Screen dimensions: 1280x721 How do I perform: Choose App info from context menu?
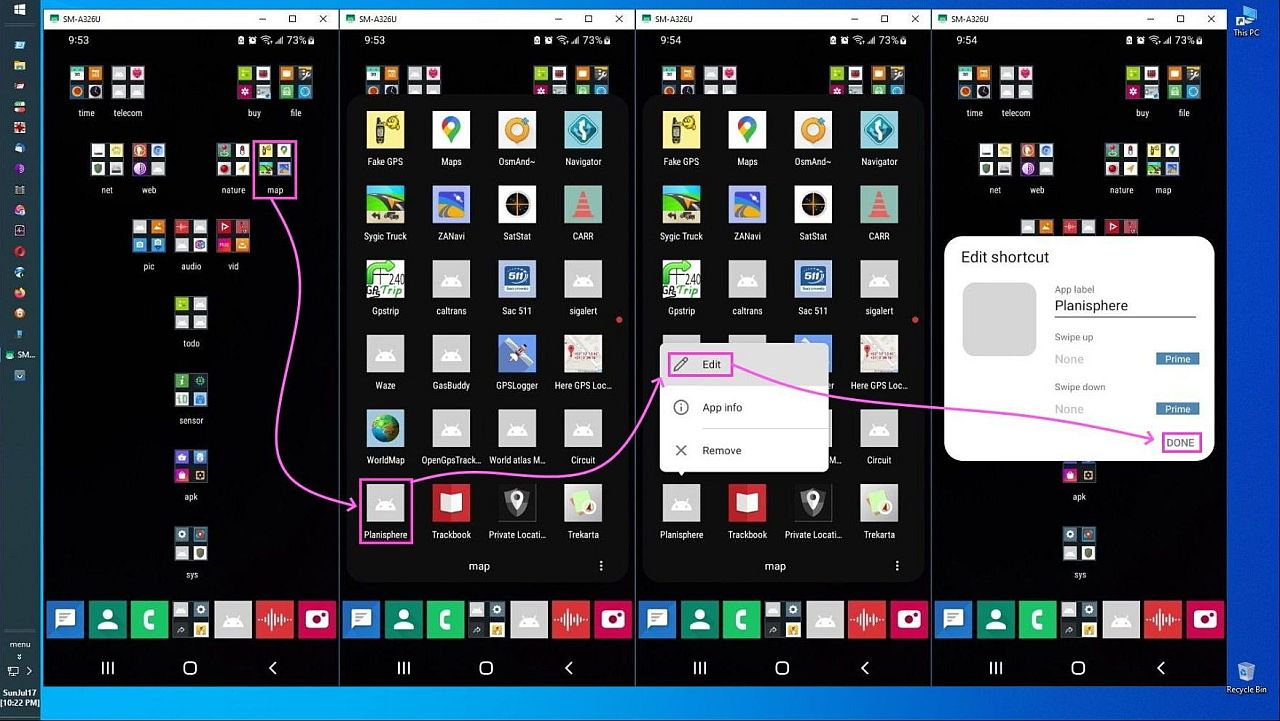point(744,408)
